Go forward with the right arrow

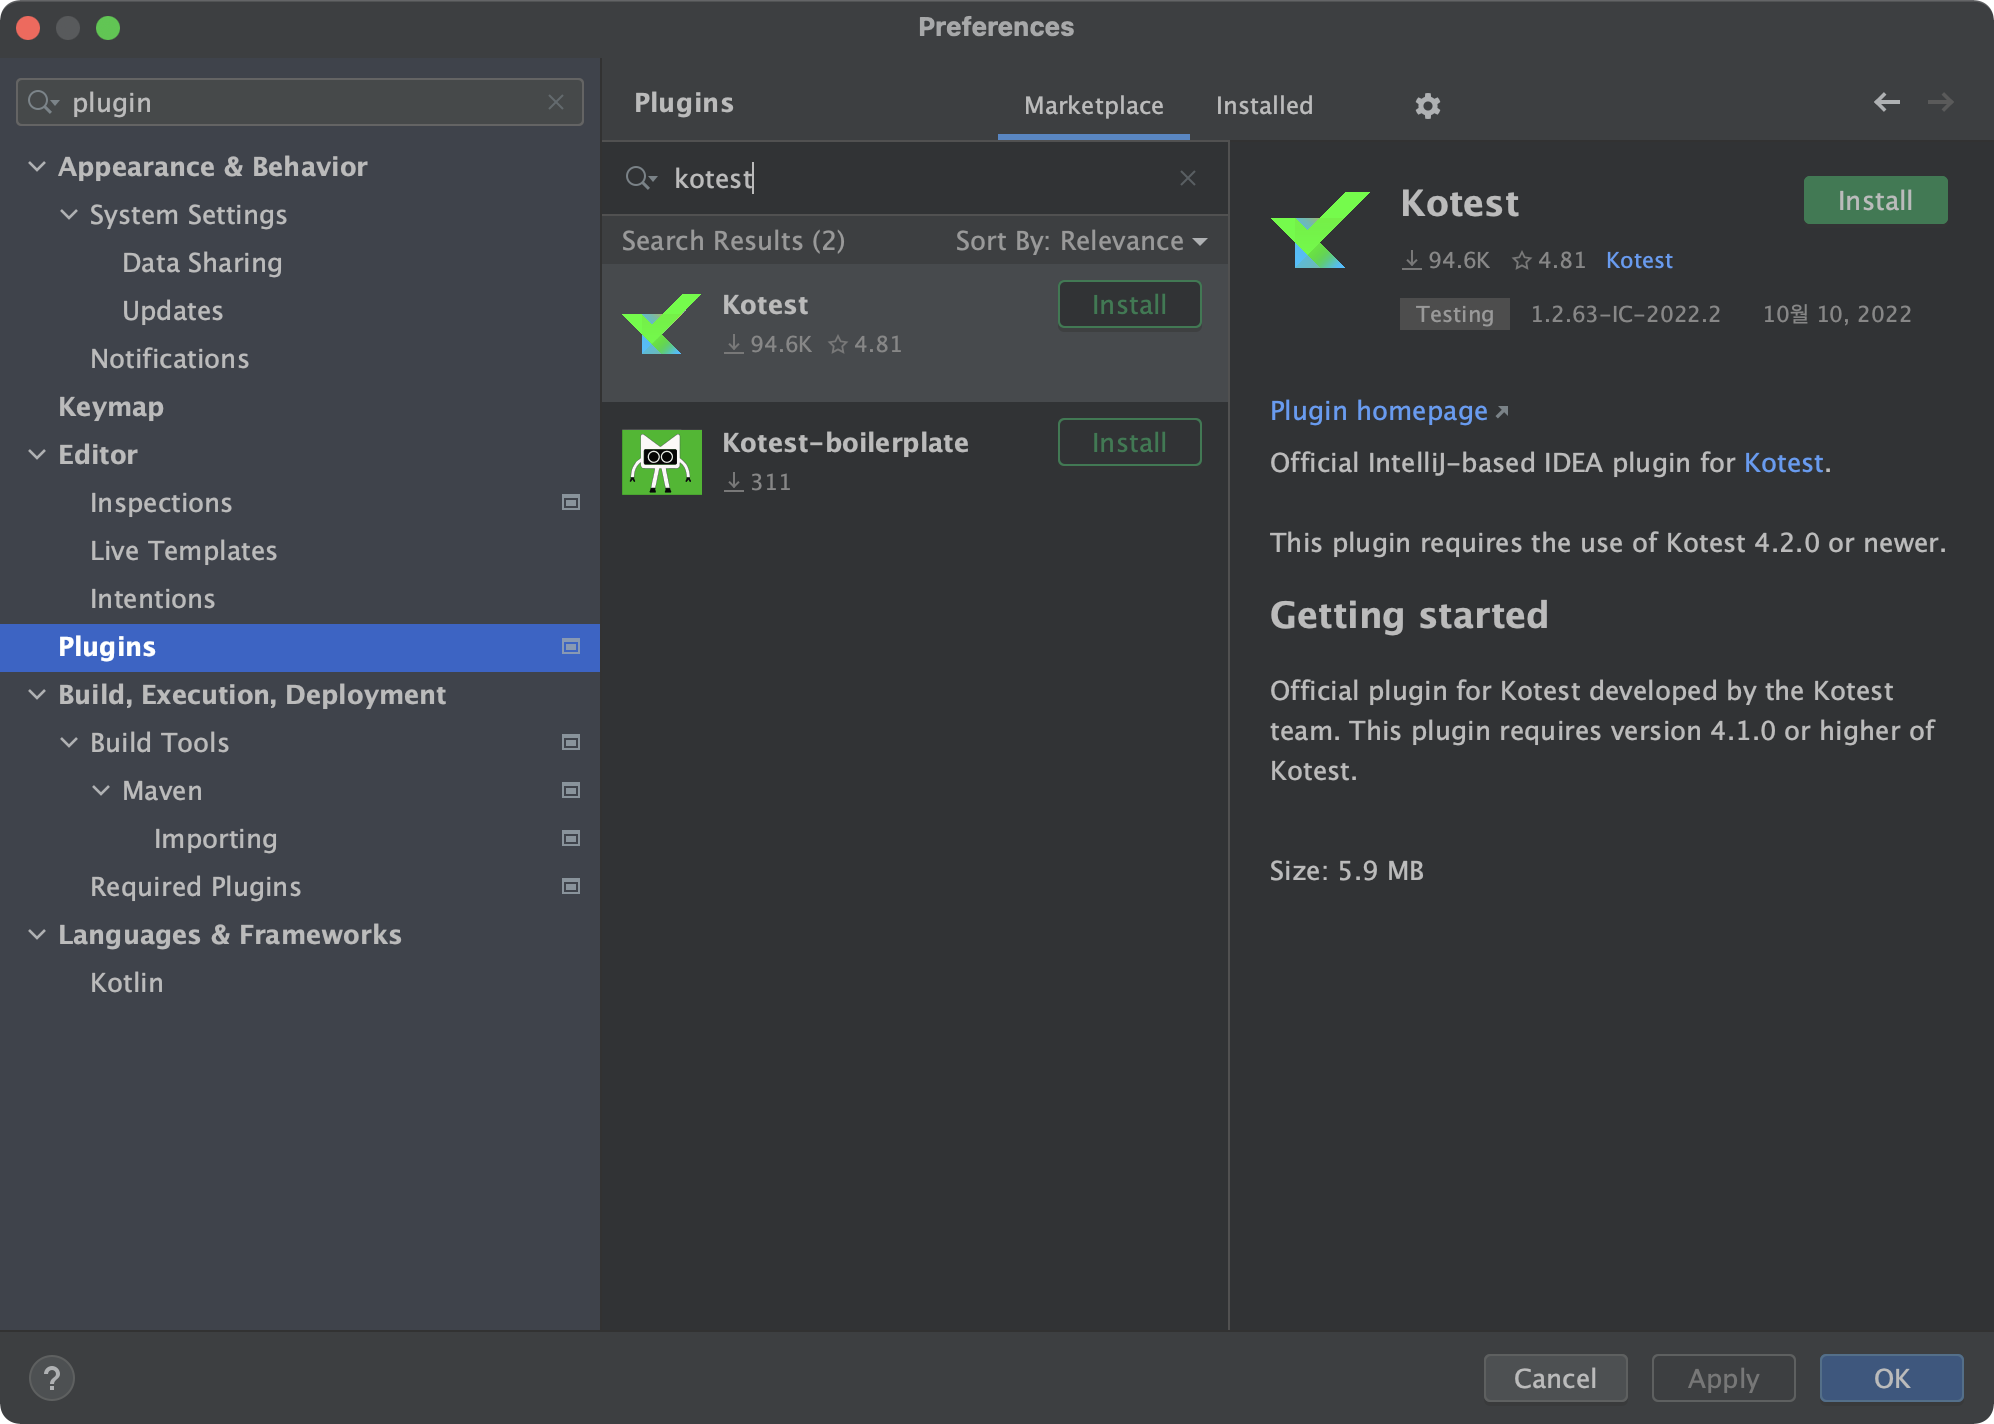click(x=1940, y=102)
